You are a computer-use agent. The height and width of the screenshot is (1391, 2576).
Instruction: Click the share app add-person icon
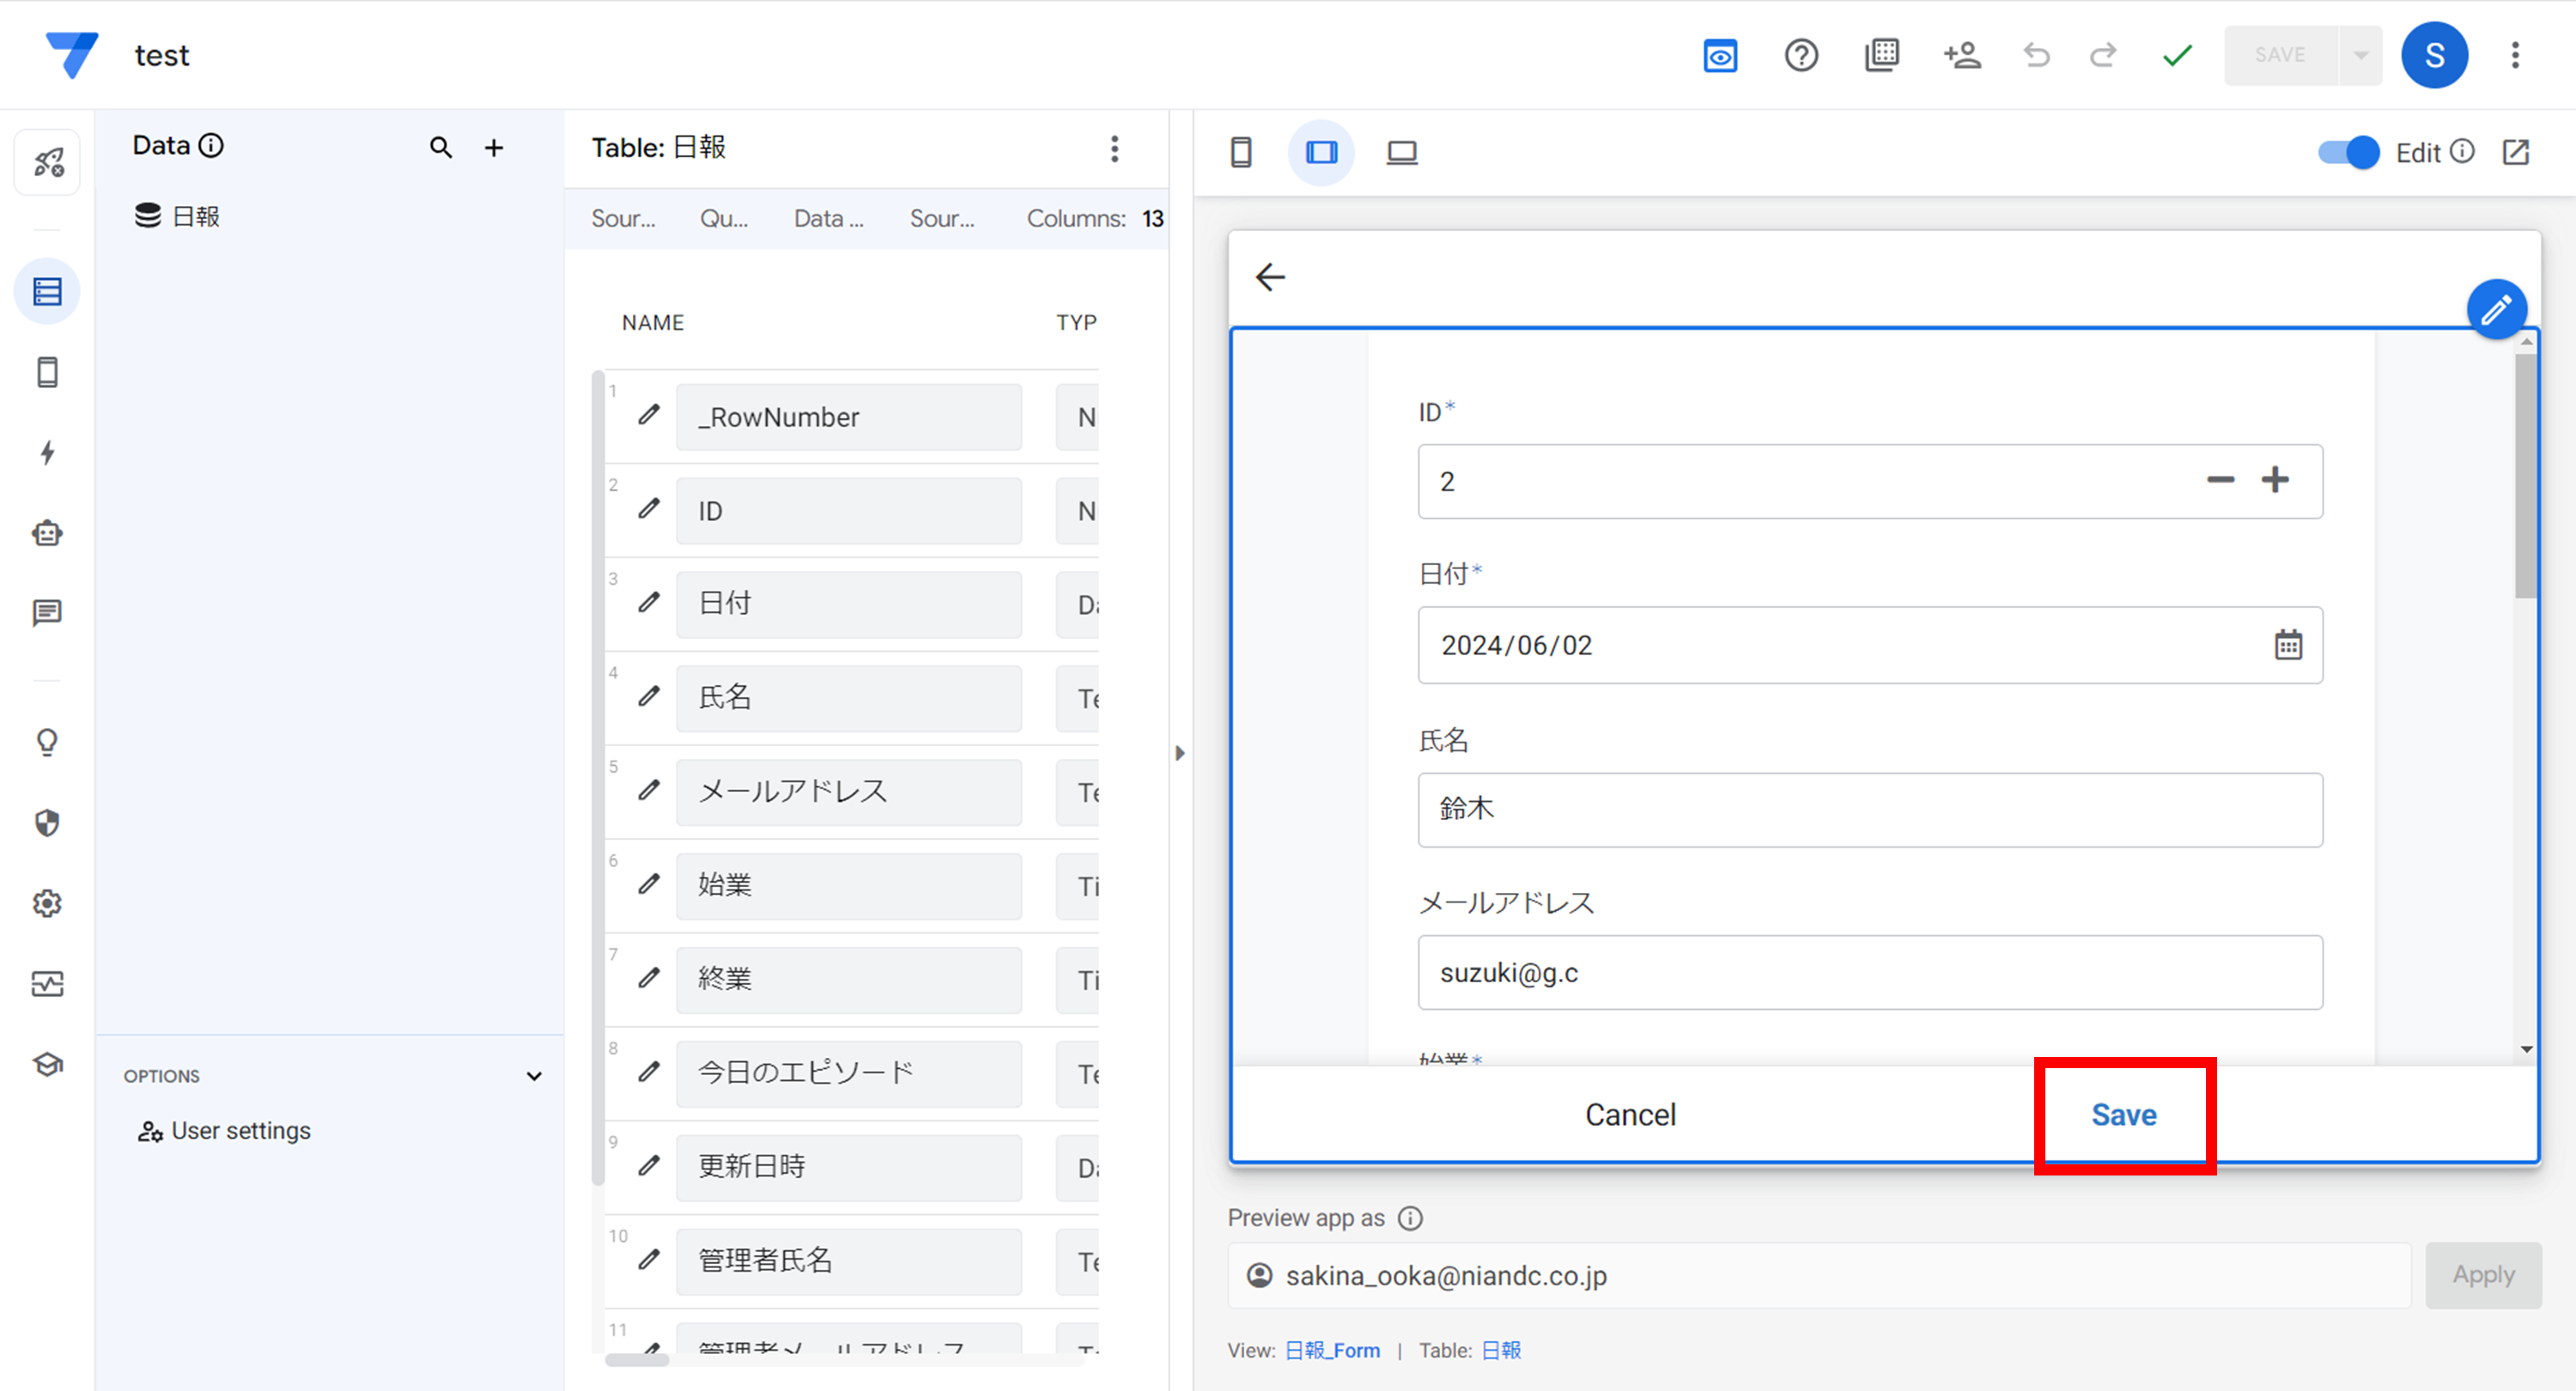pyautogui.click(x=1962, y=55)
